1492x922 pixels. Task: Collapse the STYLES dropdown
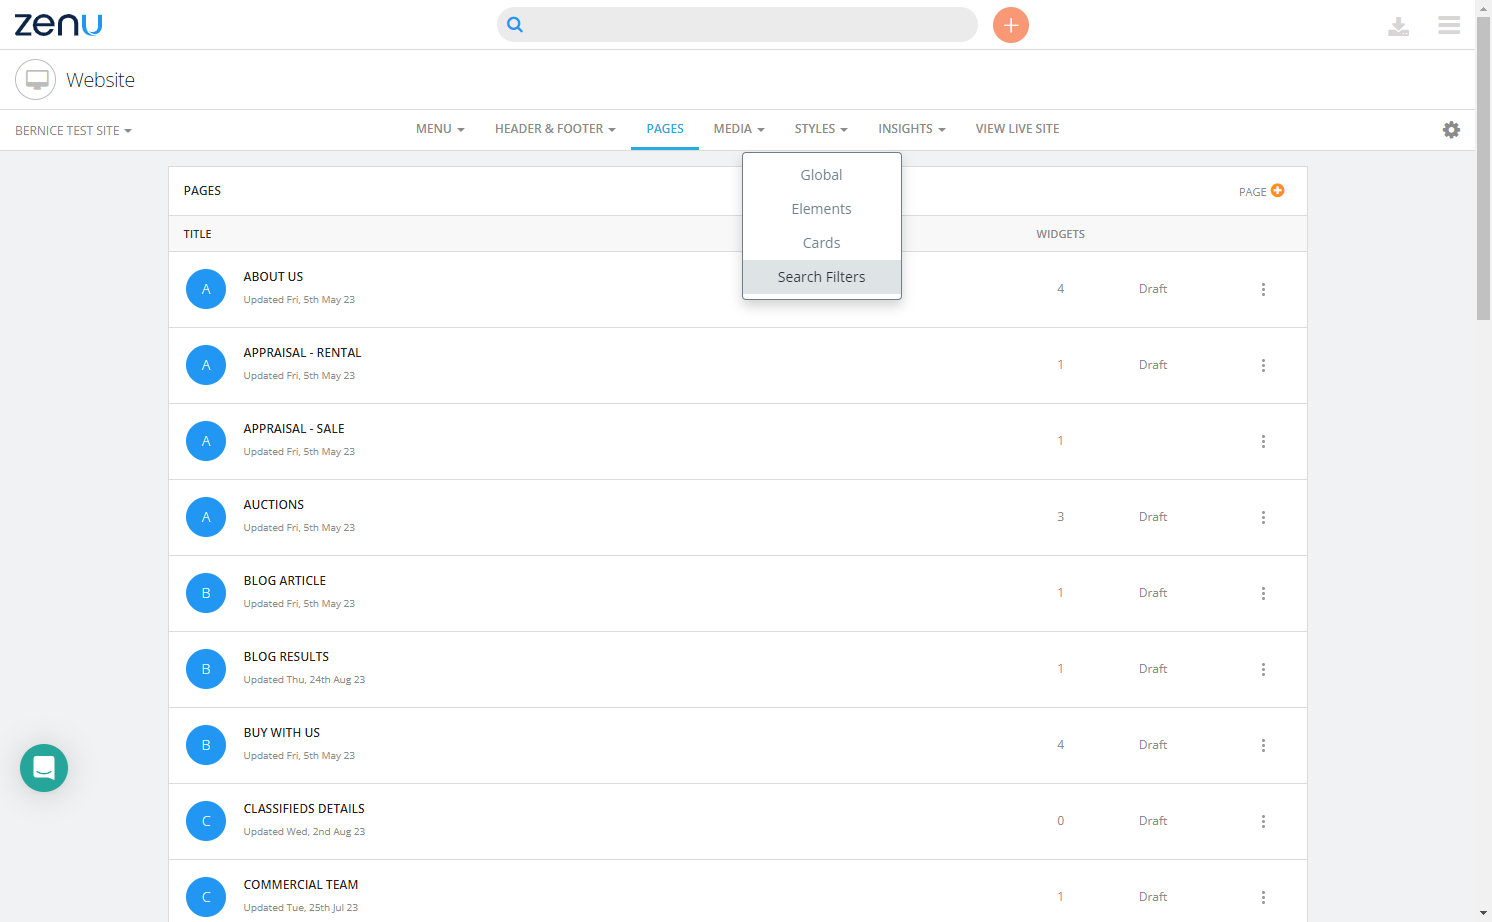pos(821,129)
